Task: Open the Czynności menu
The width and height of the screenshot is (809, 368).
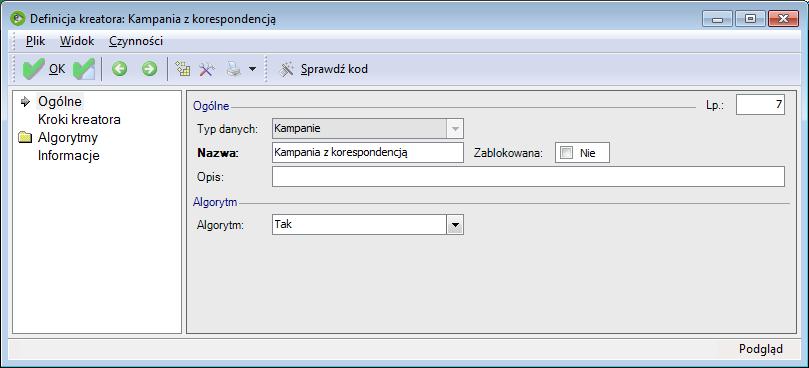Action: (x=136, y=41)
